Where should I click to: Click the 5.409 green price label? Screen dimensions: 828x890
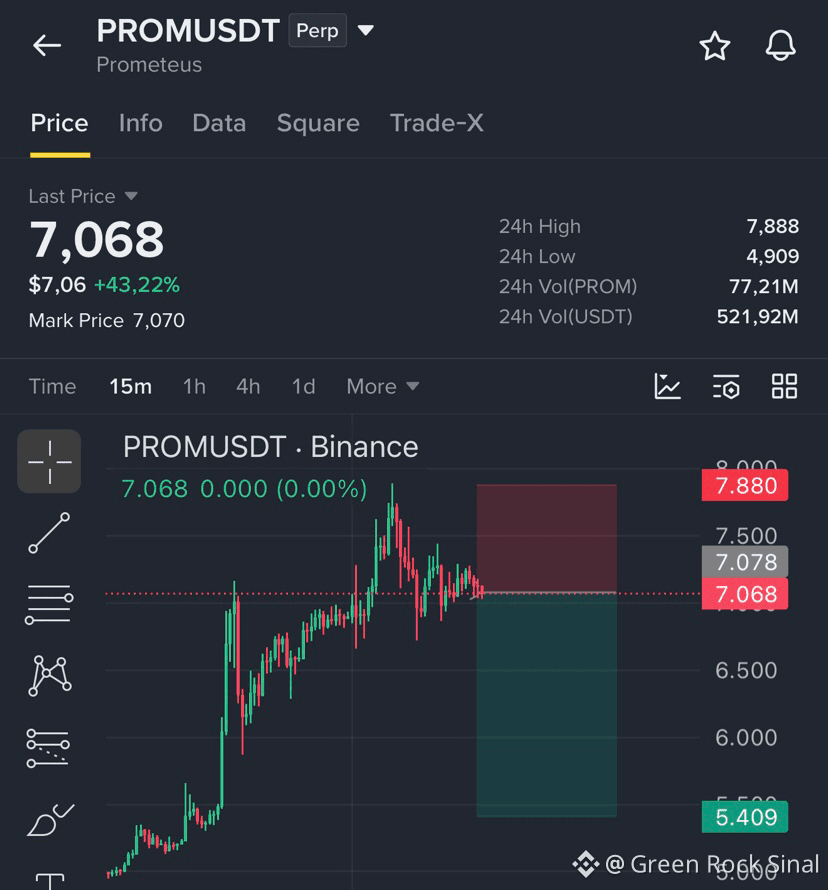click(x=745, y=817)
